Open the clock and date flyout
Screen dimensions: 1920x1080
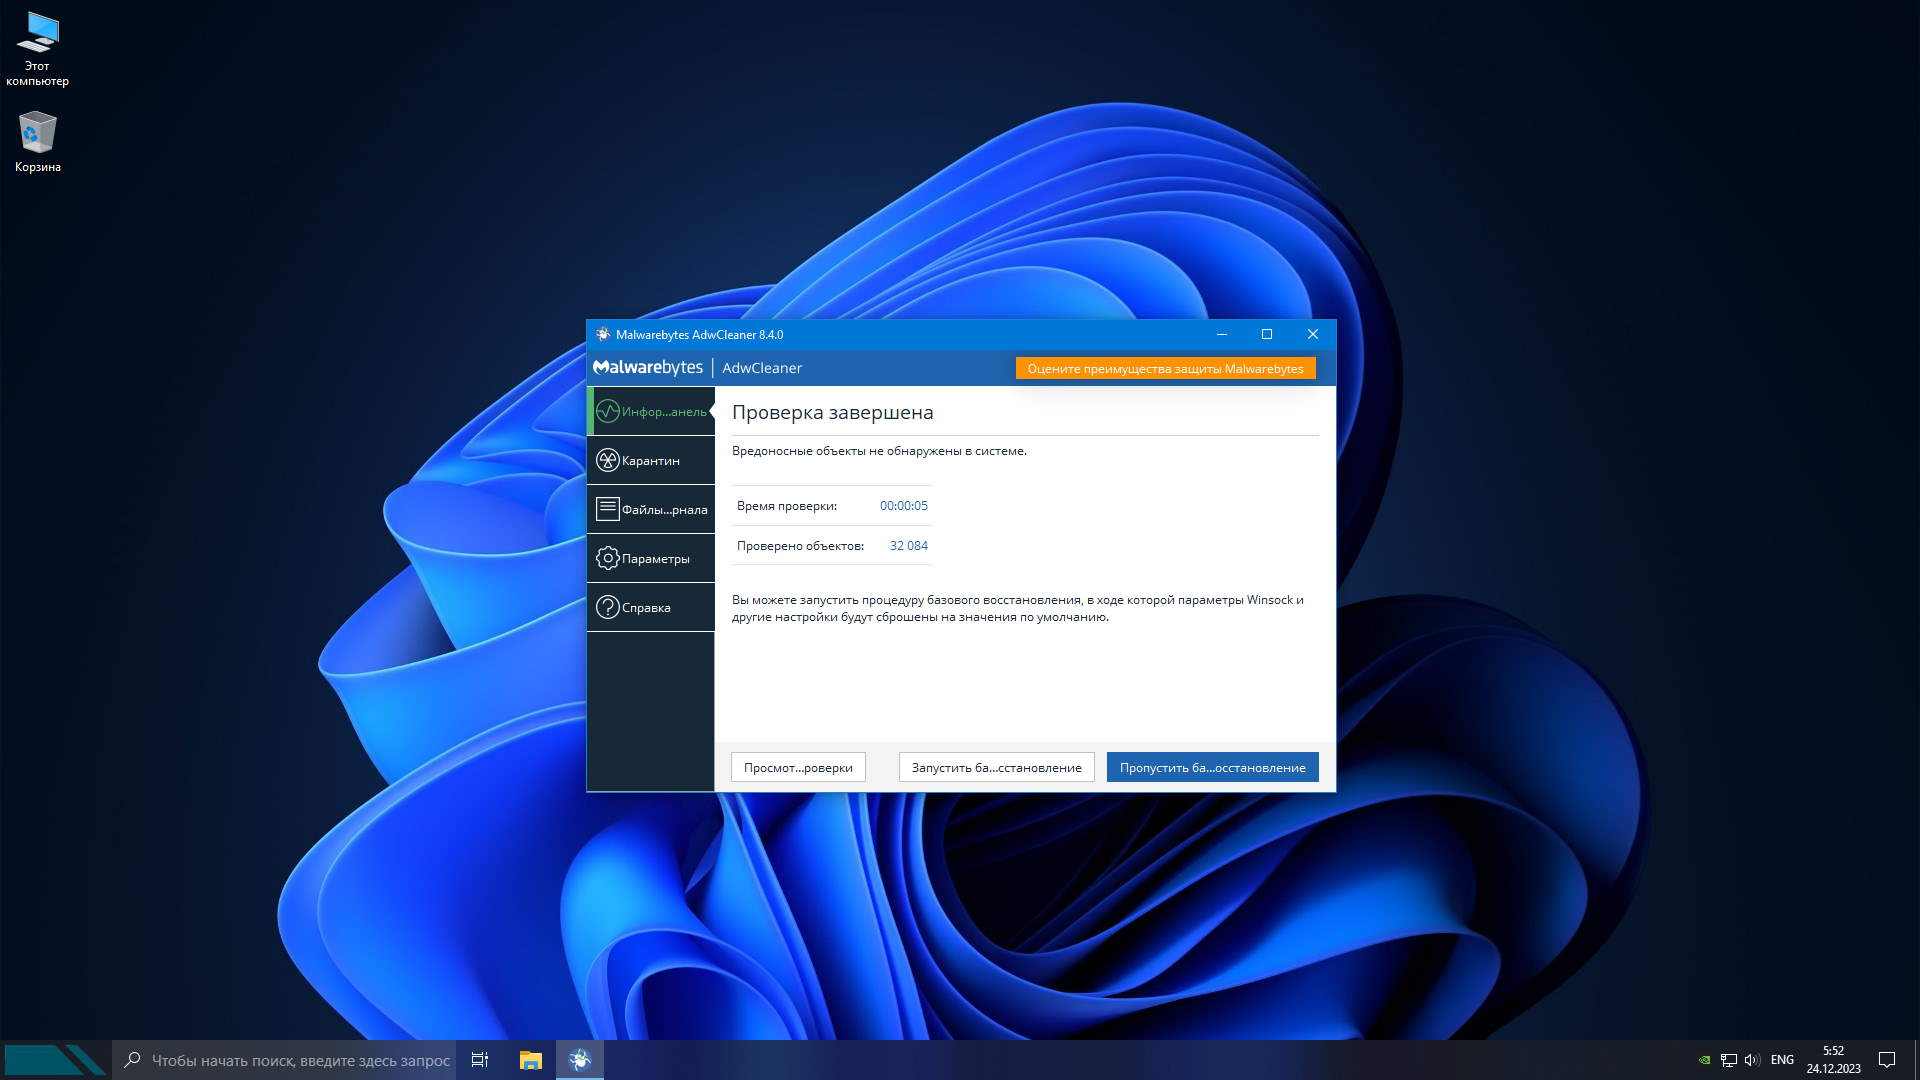1833,1060
